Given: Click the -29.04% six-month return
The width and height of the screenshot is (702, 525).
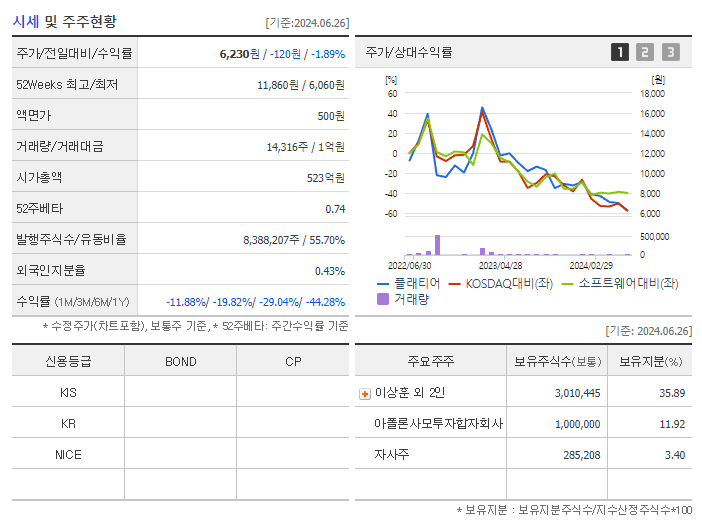Looking at the screenshot, I should [279, 302].
